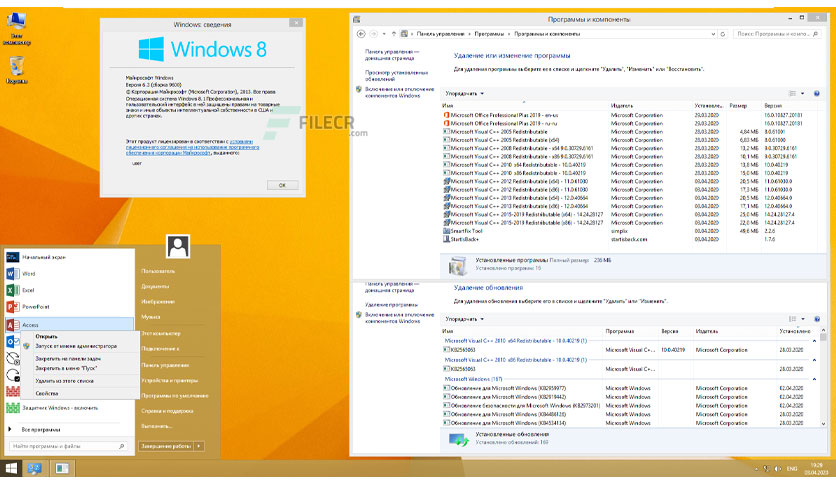This screenshot has height=484, width=836.
Task: Choose Запуск от имени администратора in context menu
Action: pos(80,346)
